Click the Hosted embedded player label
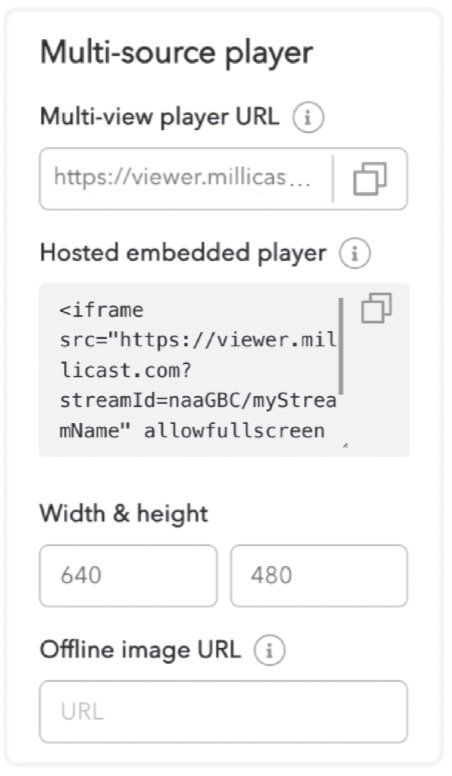 click(x=183, y=253)
